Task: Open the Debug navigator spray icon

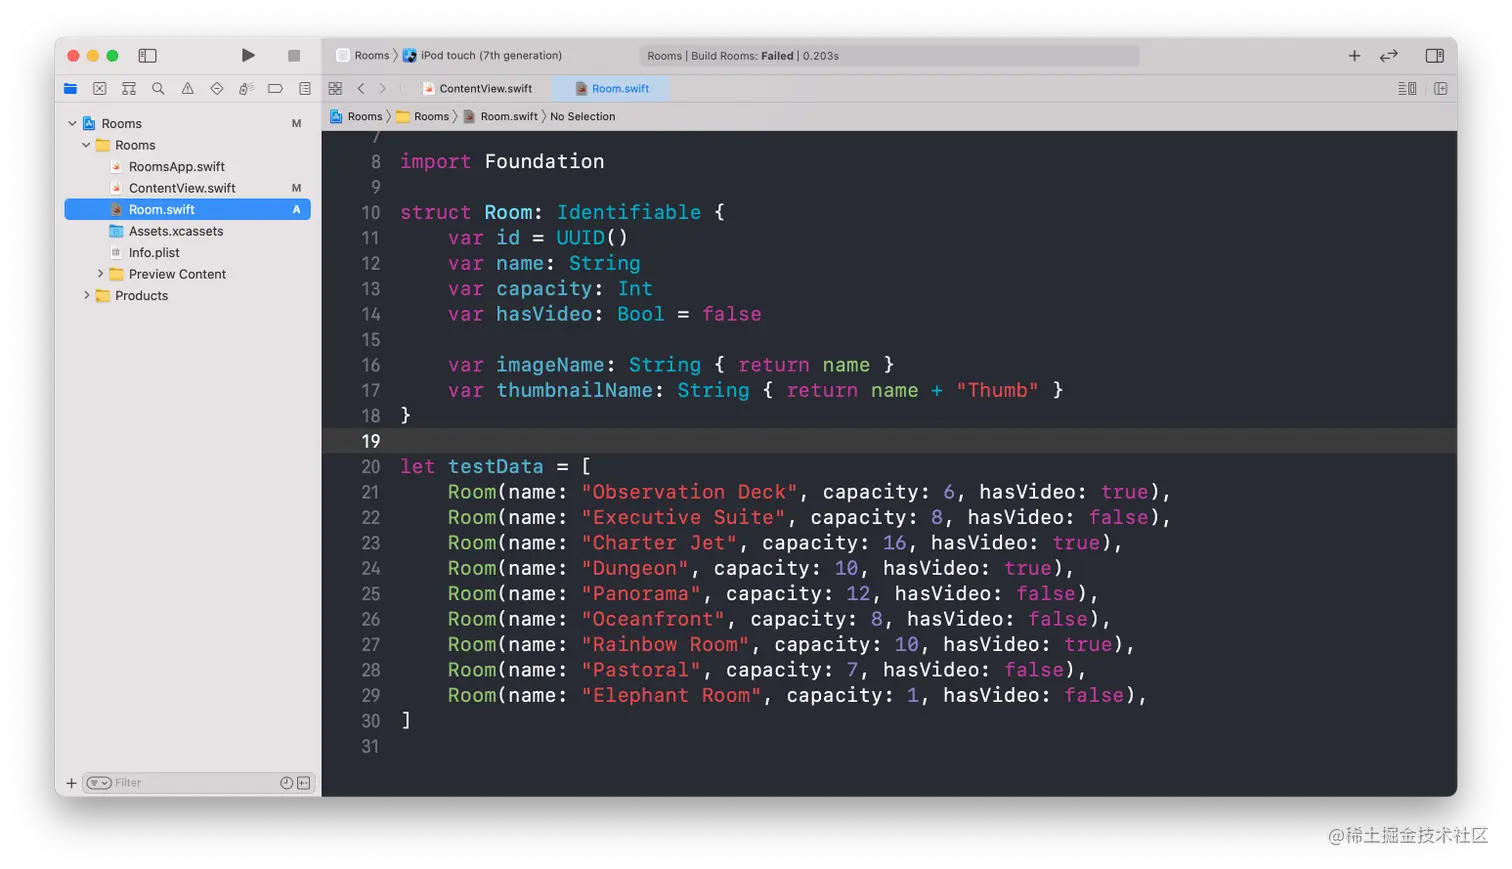Action: 246,89
